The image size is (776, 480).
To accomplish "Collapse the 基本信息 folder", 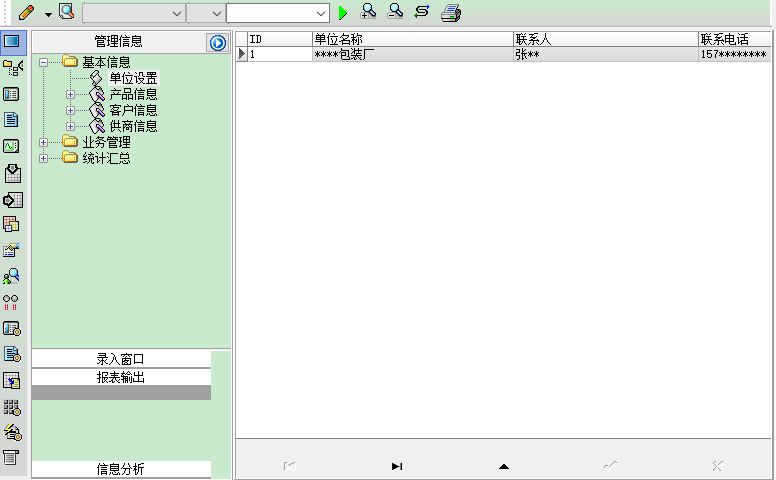I will tap(44, 62).
